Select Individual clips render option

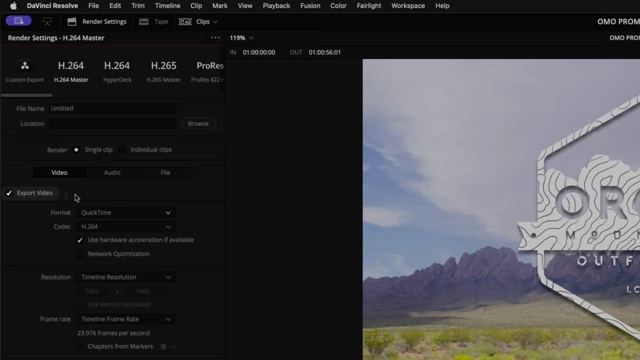coord(122,150)
